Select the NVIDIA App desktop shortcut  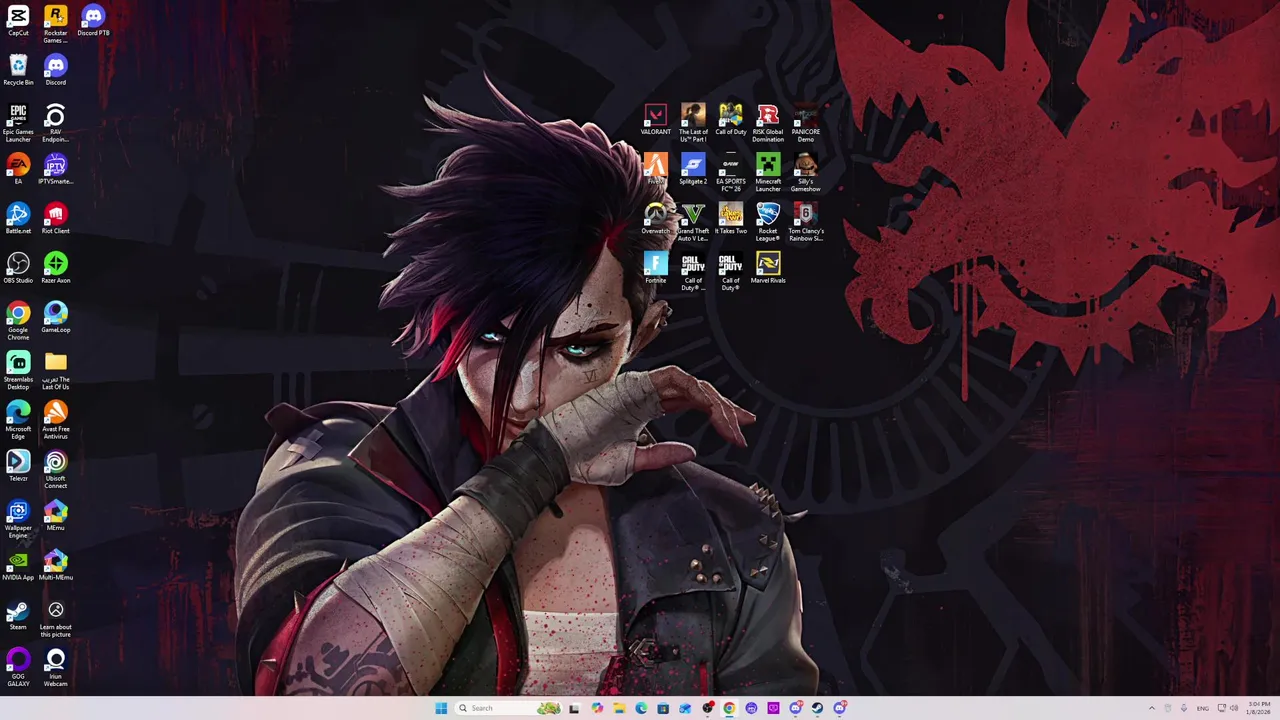click(x=18, y=565)
